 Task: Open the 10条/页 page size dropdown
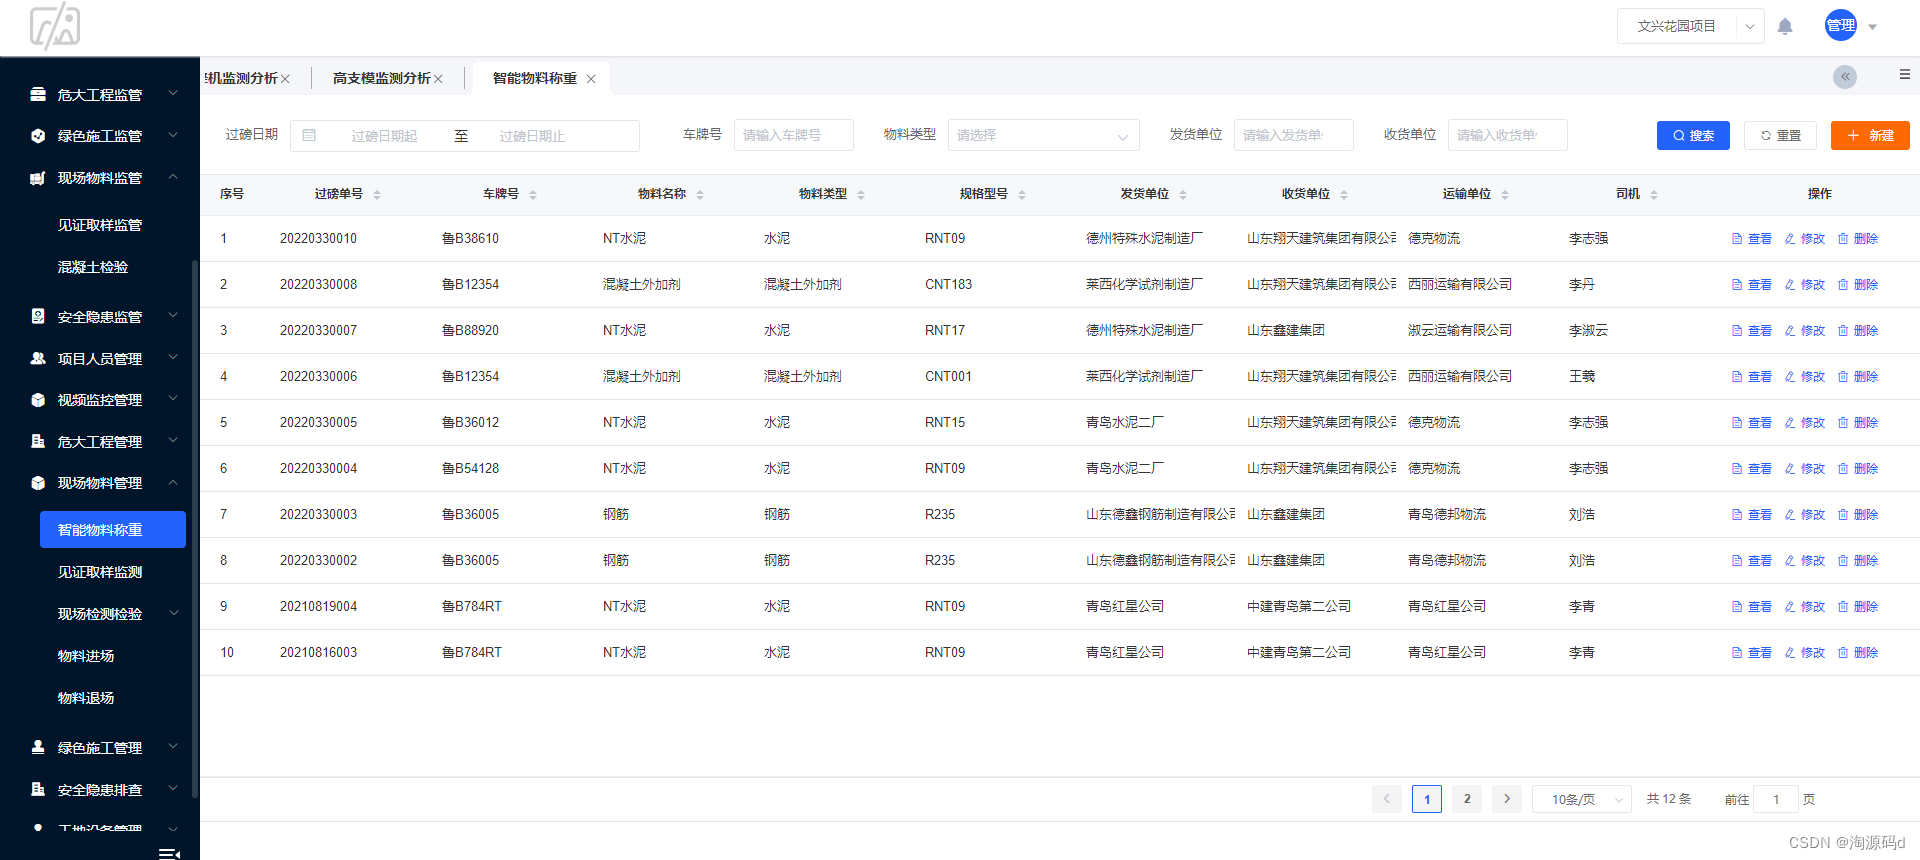pyautogui.click(x=1582, y=799)
